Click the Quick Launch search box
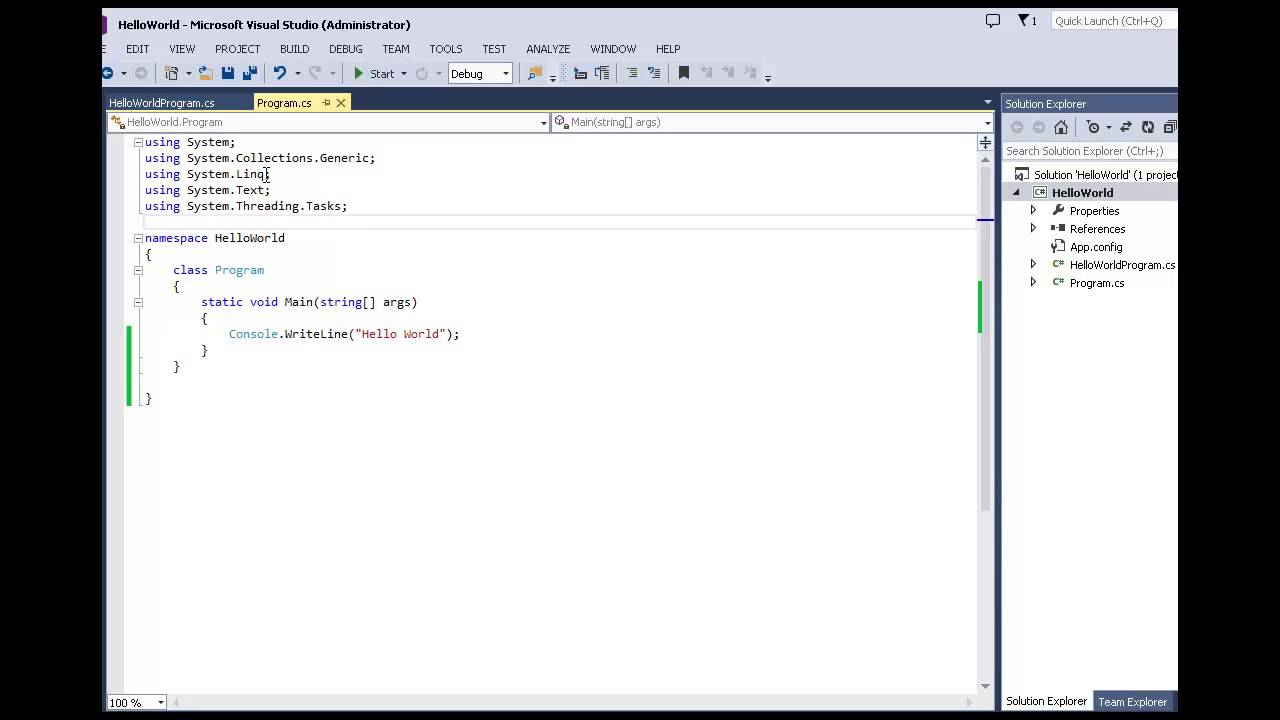1280x720 pixels. [x=1113, y=21]
